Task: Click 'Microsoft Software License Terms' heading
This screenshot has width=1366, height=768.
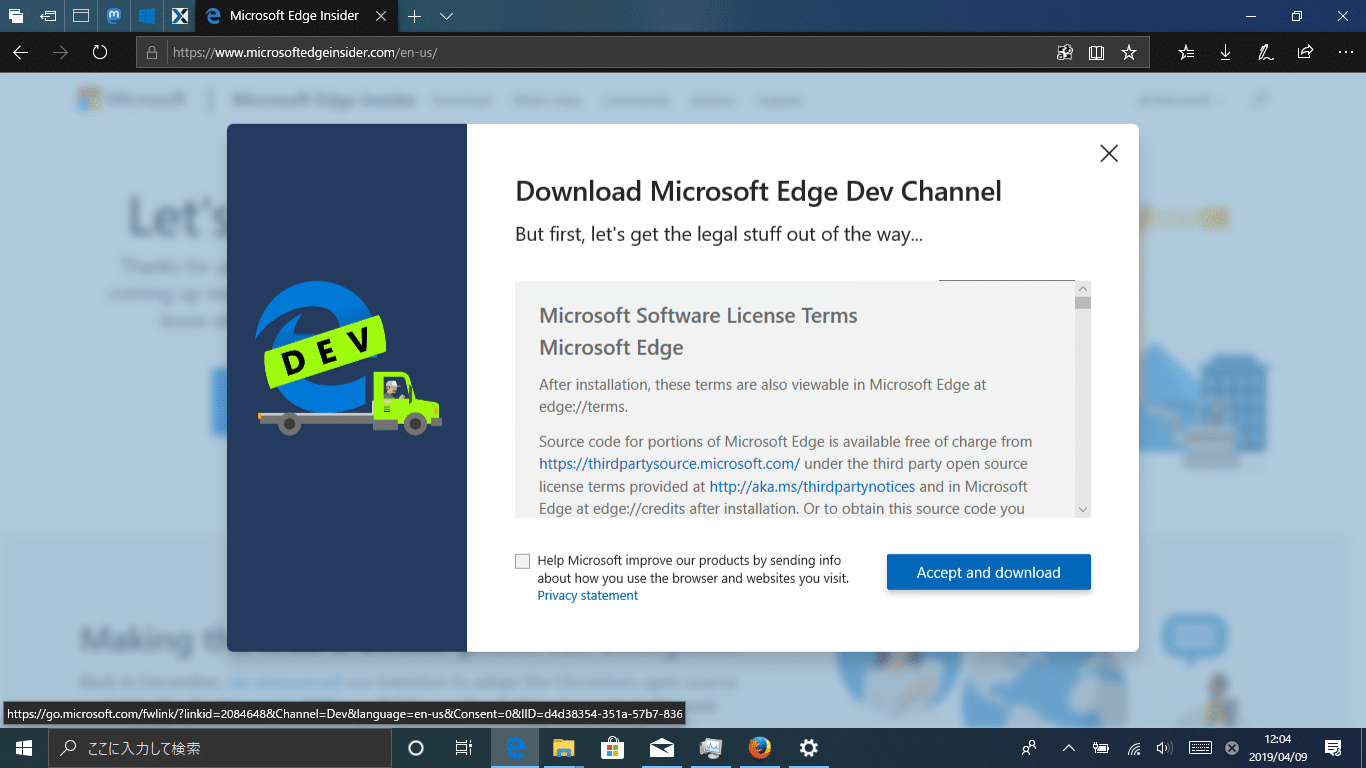Action: click(698, 316)
